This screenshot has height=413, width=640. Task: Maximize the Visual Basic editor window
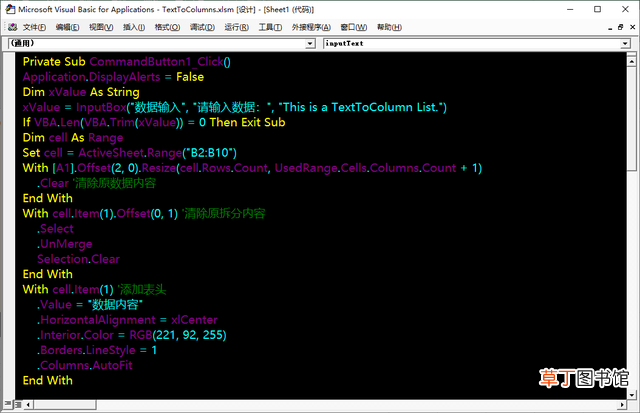click(598, 9)
